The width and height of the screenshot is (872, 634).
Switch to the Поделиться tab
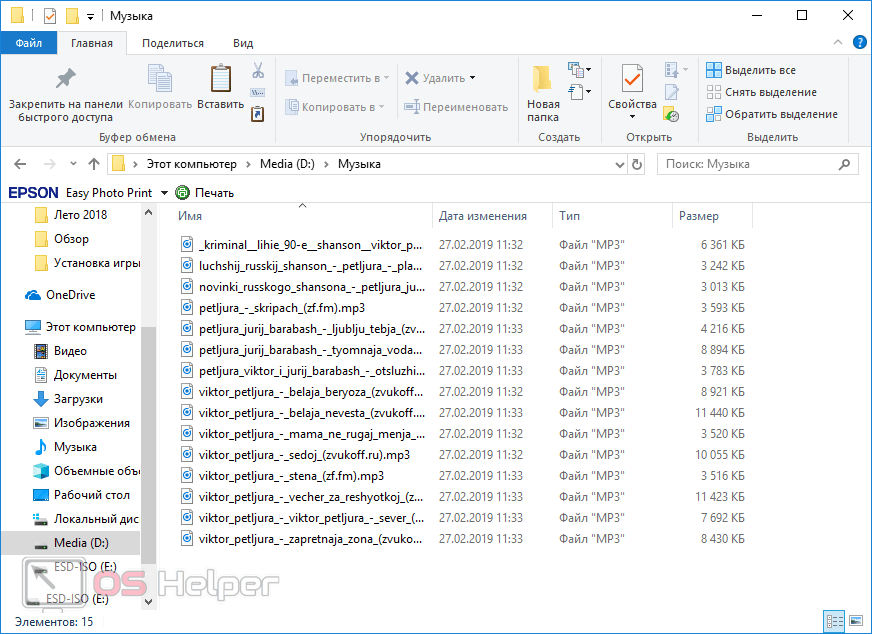tap(173, 43)
